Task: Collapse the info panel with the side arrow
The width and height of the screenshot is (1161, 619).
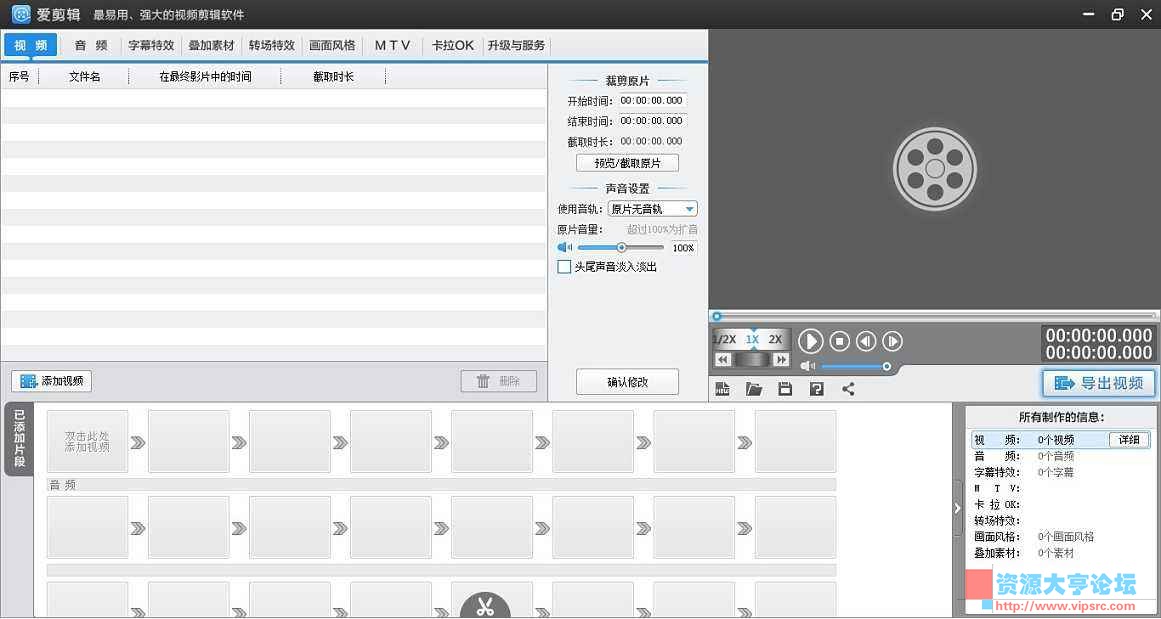Action: (x=957, y=508)
